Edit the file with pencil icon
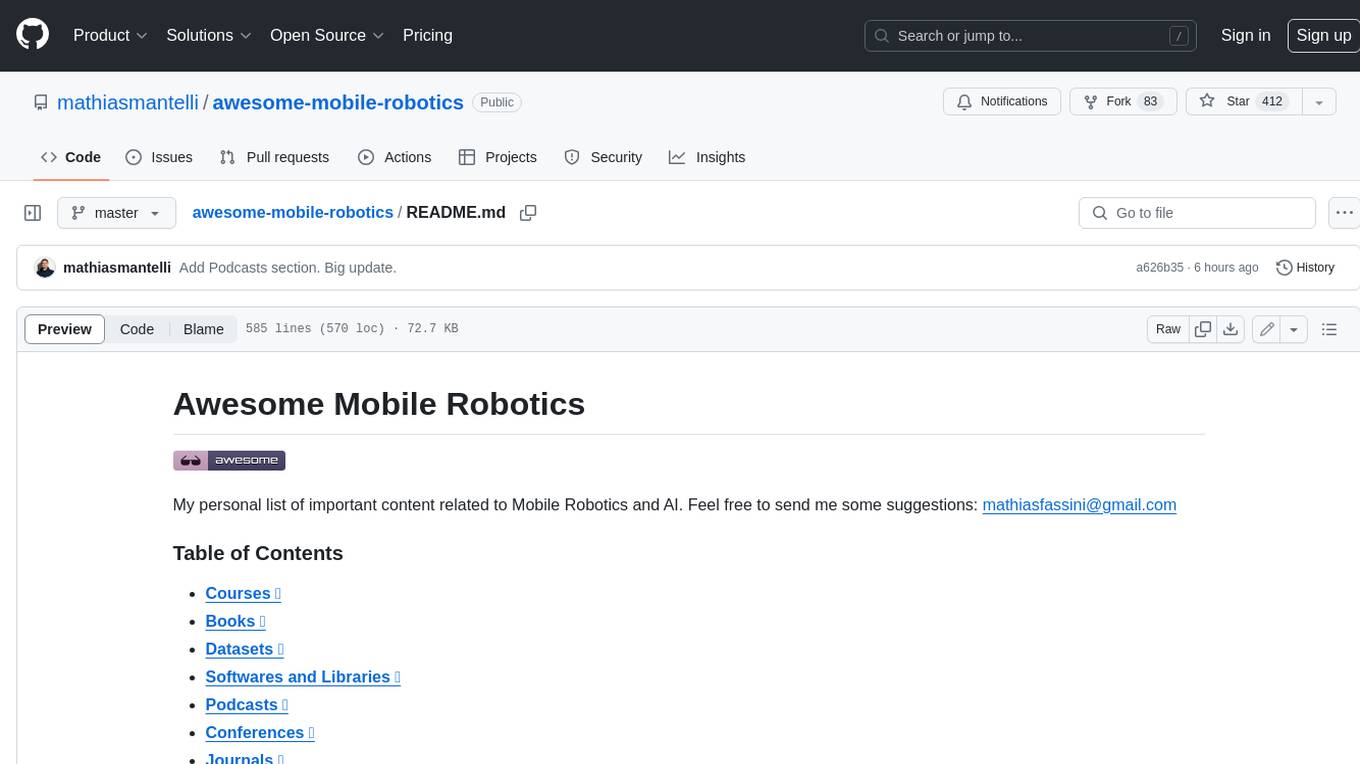 1267,329
